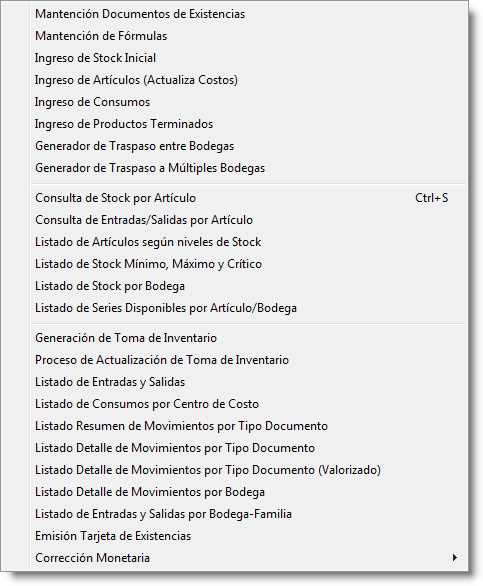The height and width of the screenshot is (586, 483).
Task: Click Ingreso de Productos Terminados
Action: click(x=249, y=124)
